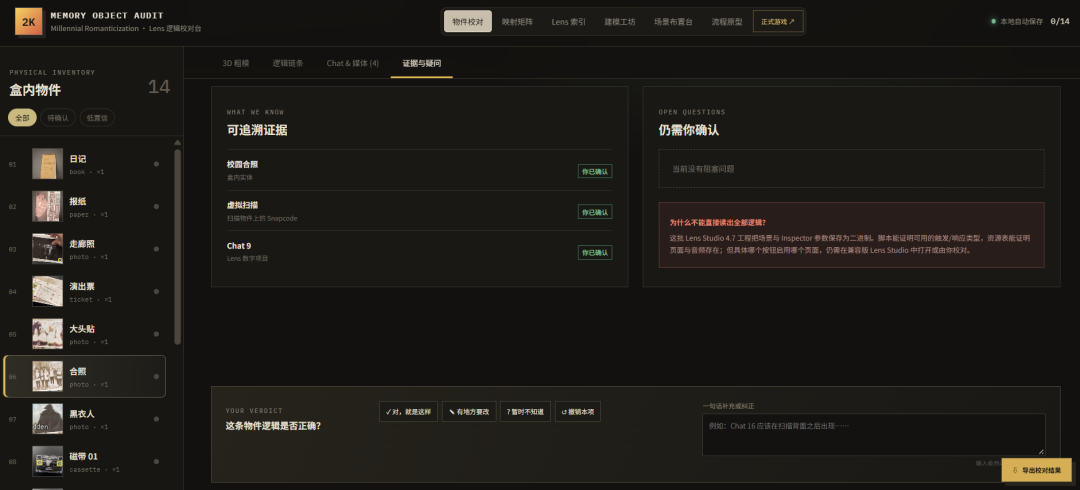Click the status dot for 大头贴
Screen dimensions: 1080x490
point(156,334)
